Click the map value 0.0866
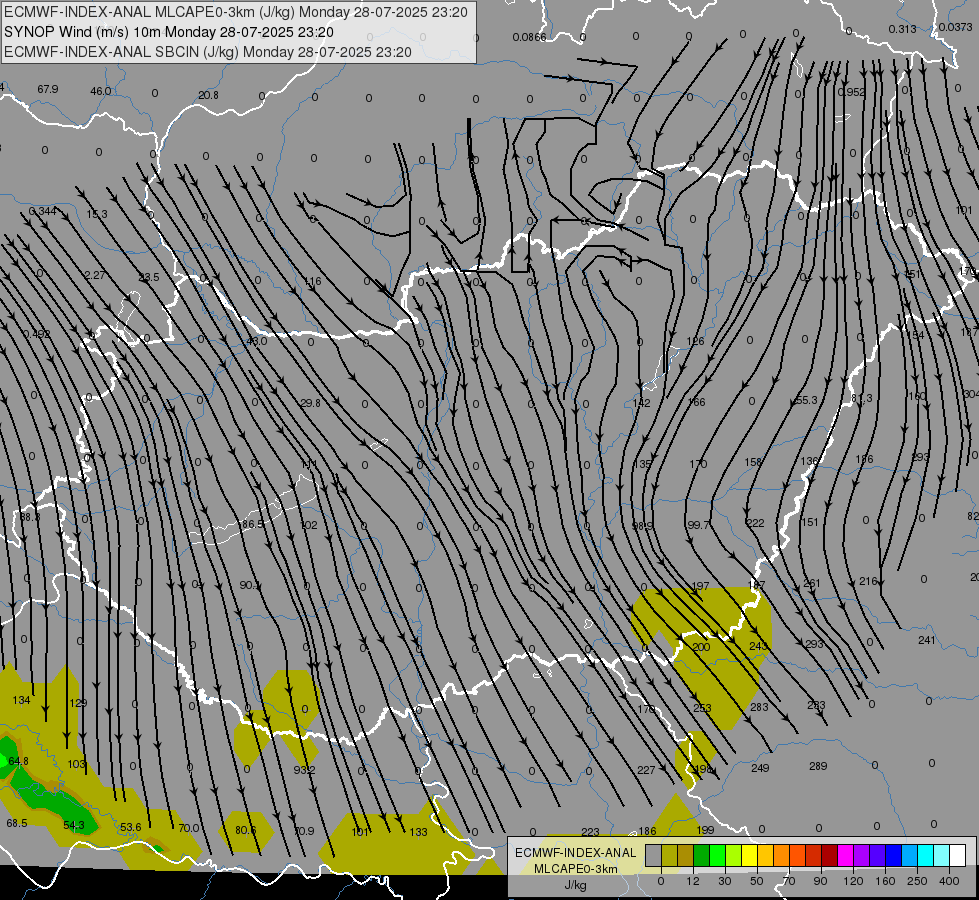Viewport: 979px width, 900px height. click(x=529, y=37)
